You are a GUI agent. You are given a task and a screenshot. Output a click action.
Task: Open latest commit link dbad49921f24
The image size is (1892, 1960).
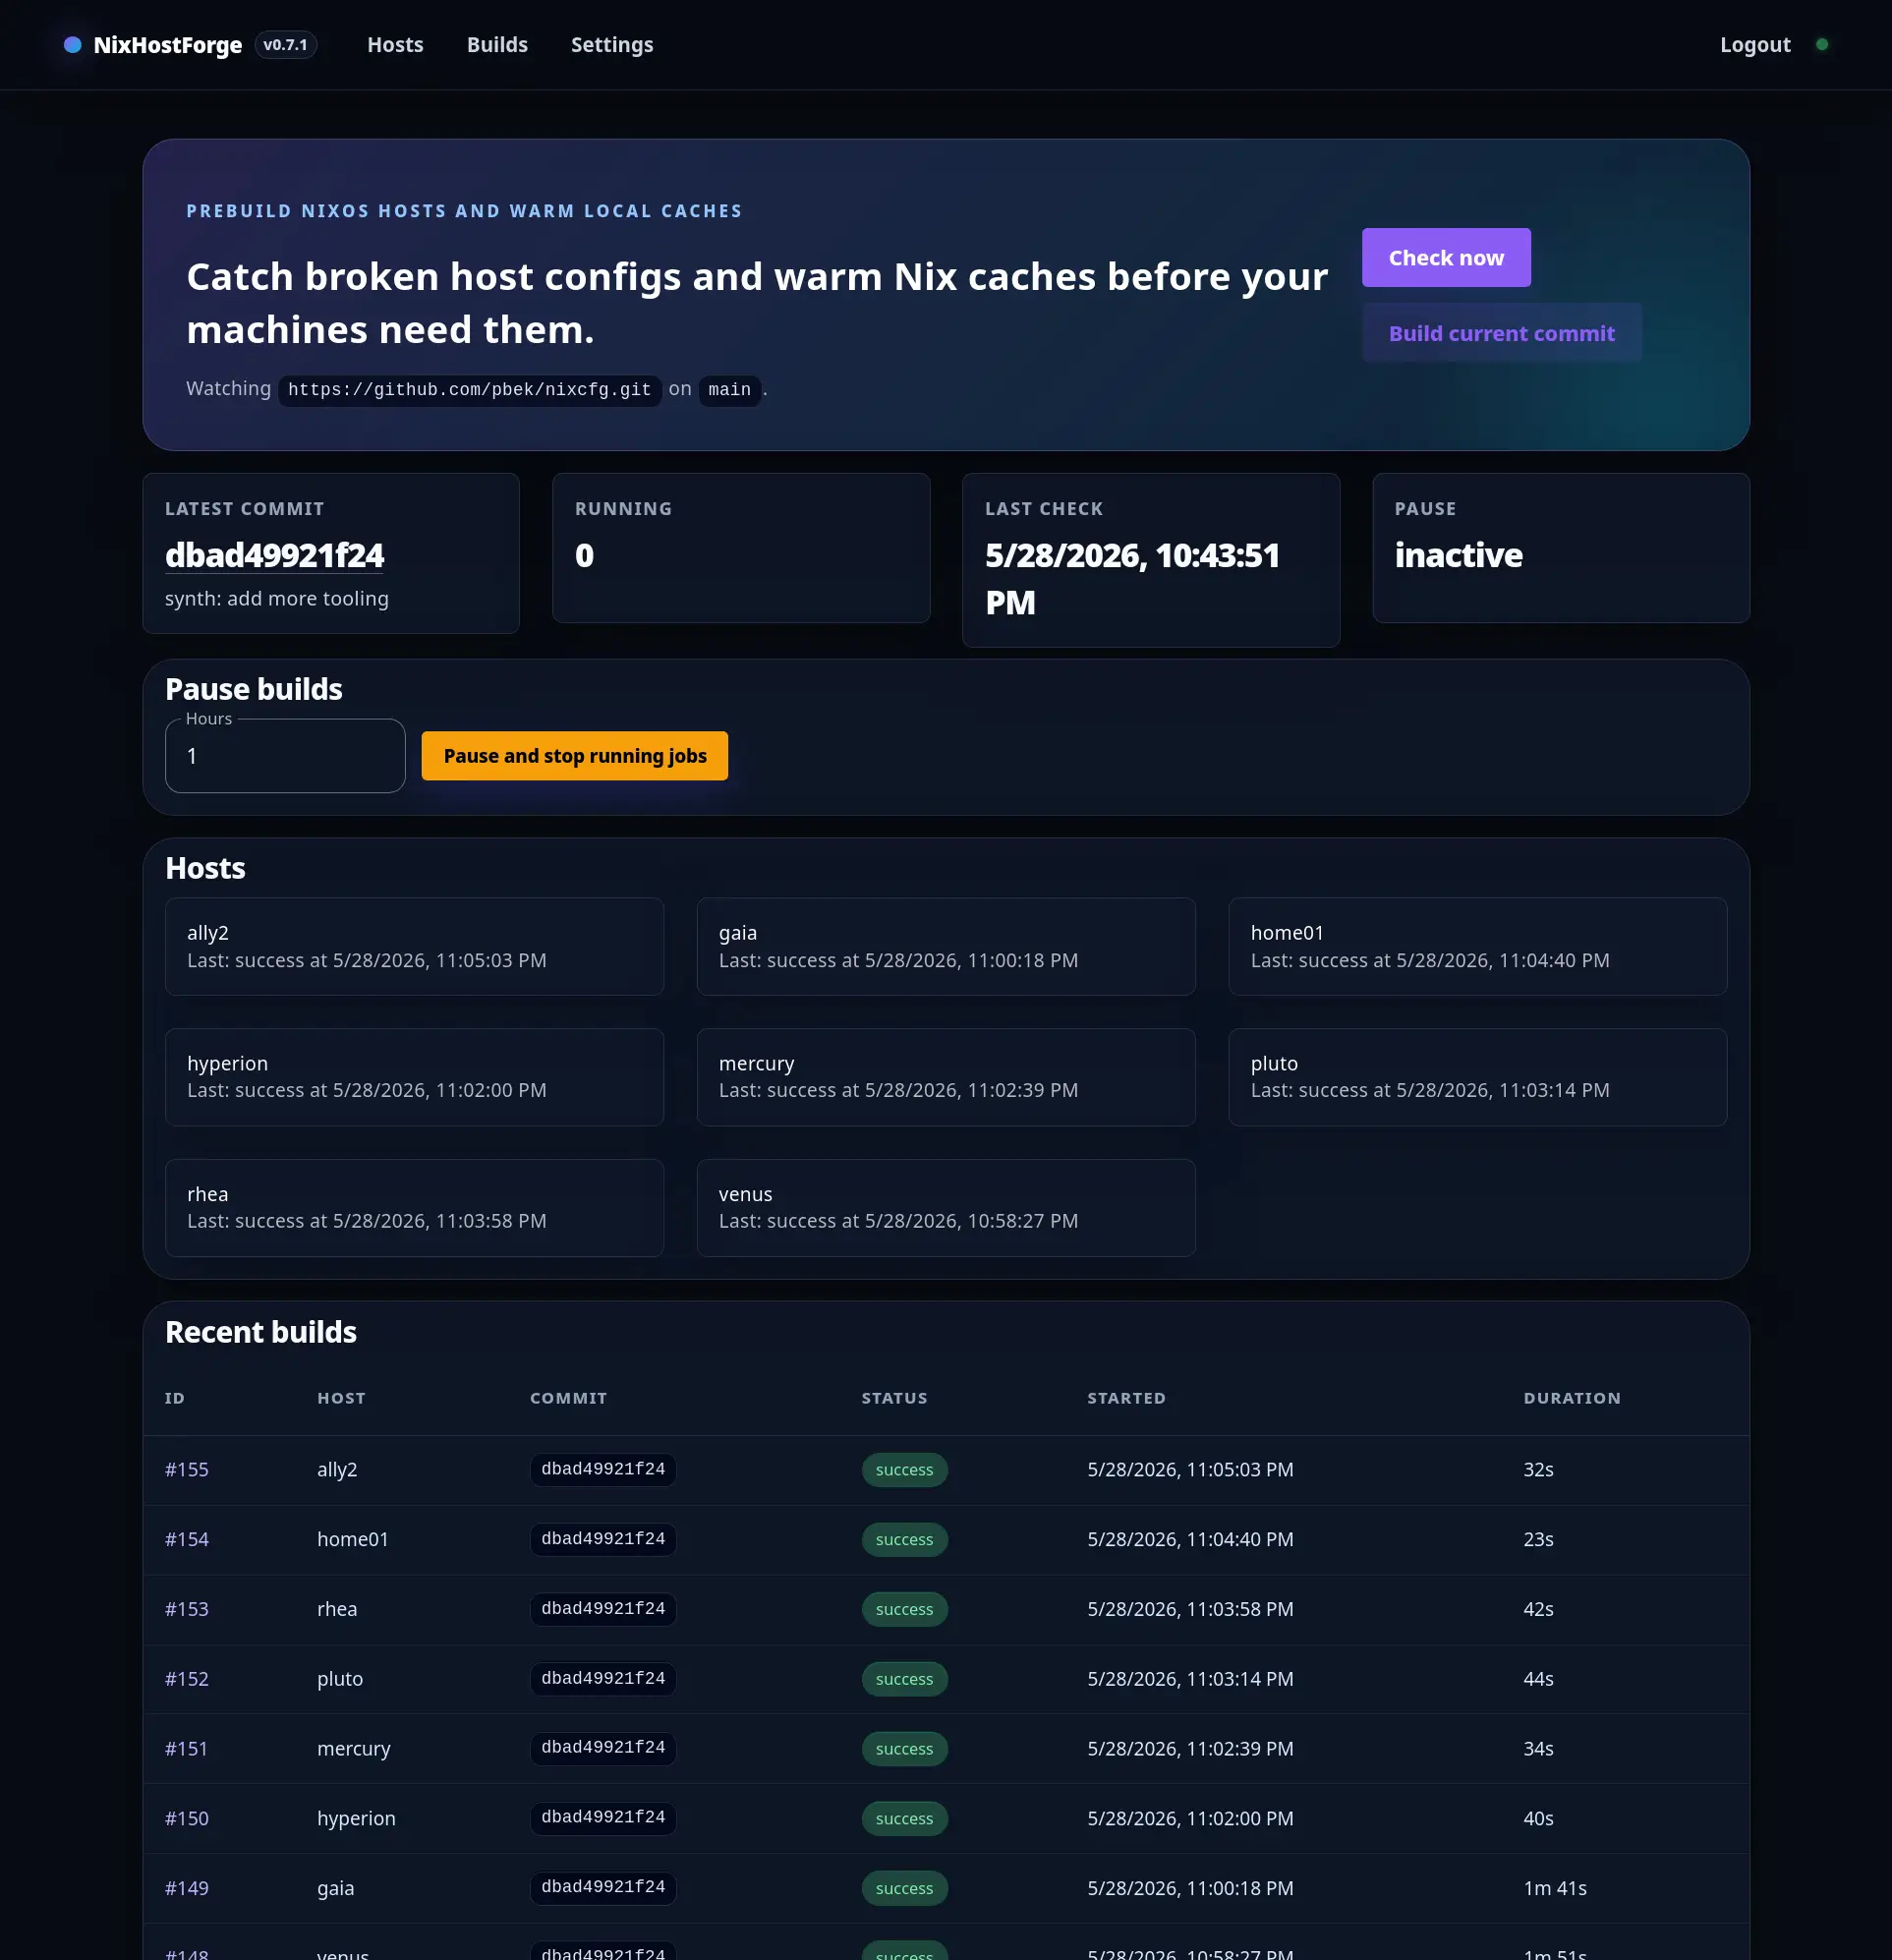coord(274,555)
